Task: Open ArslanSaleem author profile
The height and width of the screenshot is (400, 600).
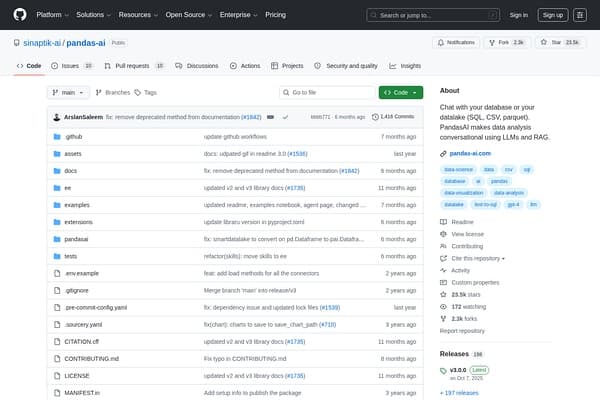Action: click(83, 117)
